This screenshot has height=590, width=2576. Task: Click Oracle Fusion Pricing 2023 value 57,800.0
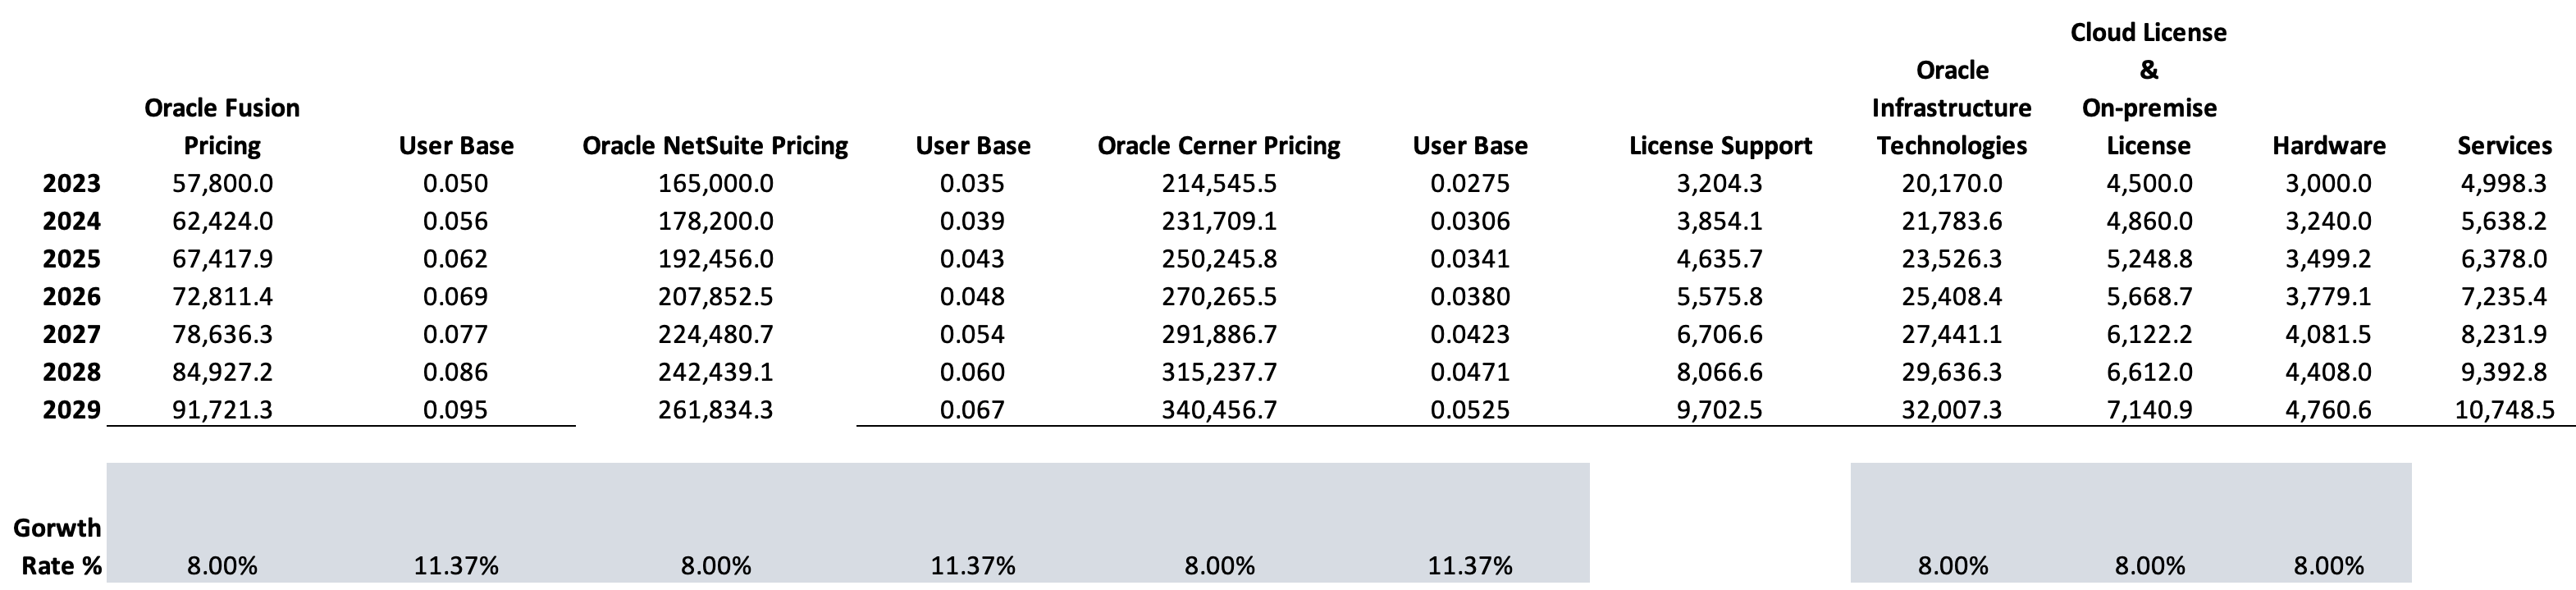pos(222,184)
